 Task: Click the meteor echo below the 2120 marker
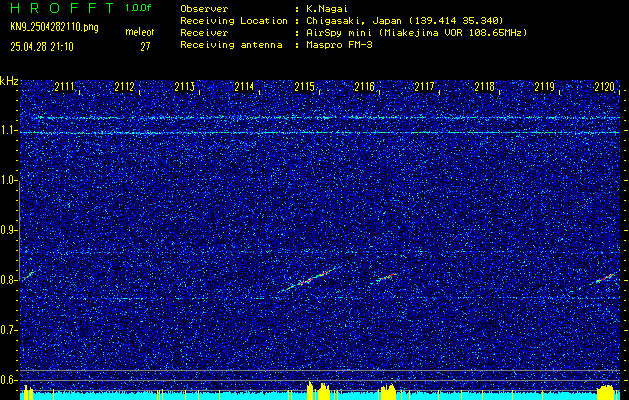[x=604, y=278]
